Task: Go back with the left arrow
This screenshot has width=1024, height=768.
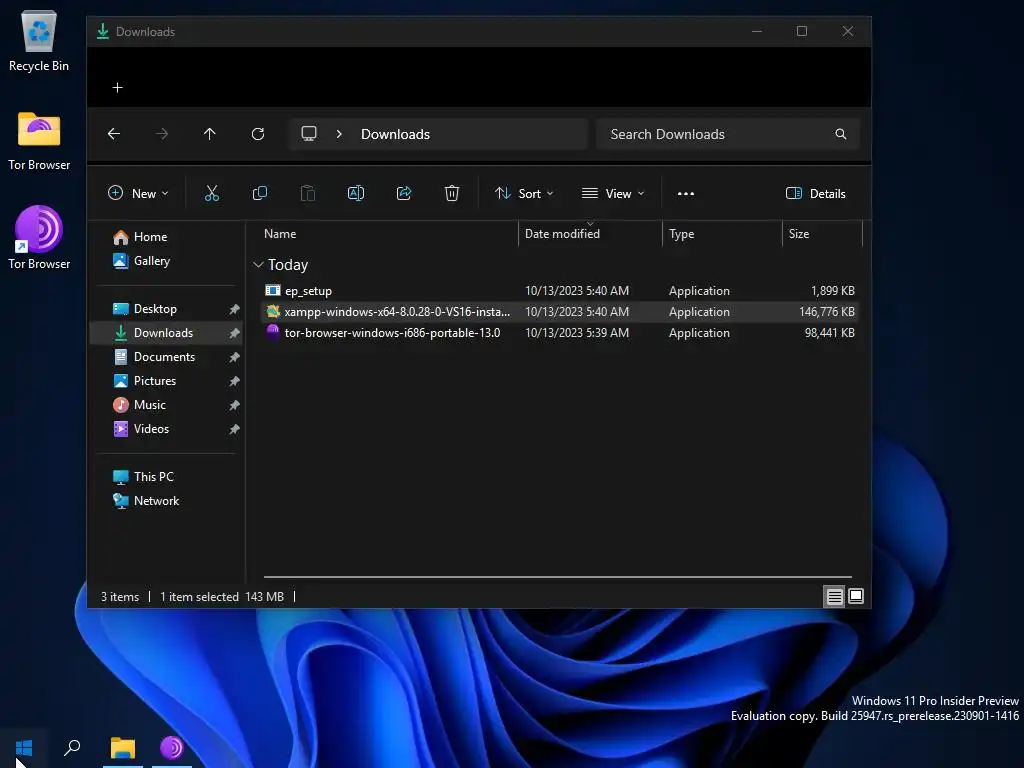Action: [114, 134]
